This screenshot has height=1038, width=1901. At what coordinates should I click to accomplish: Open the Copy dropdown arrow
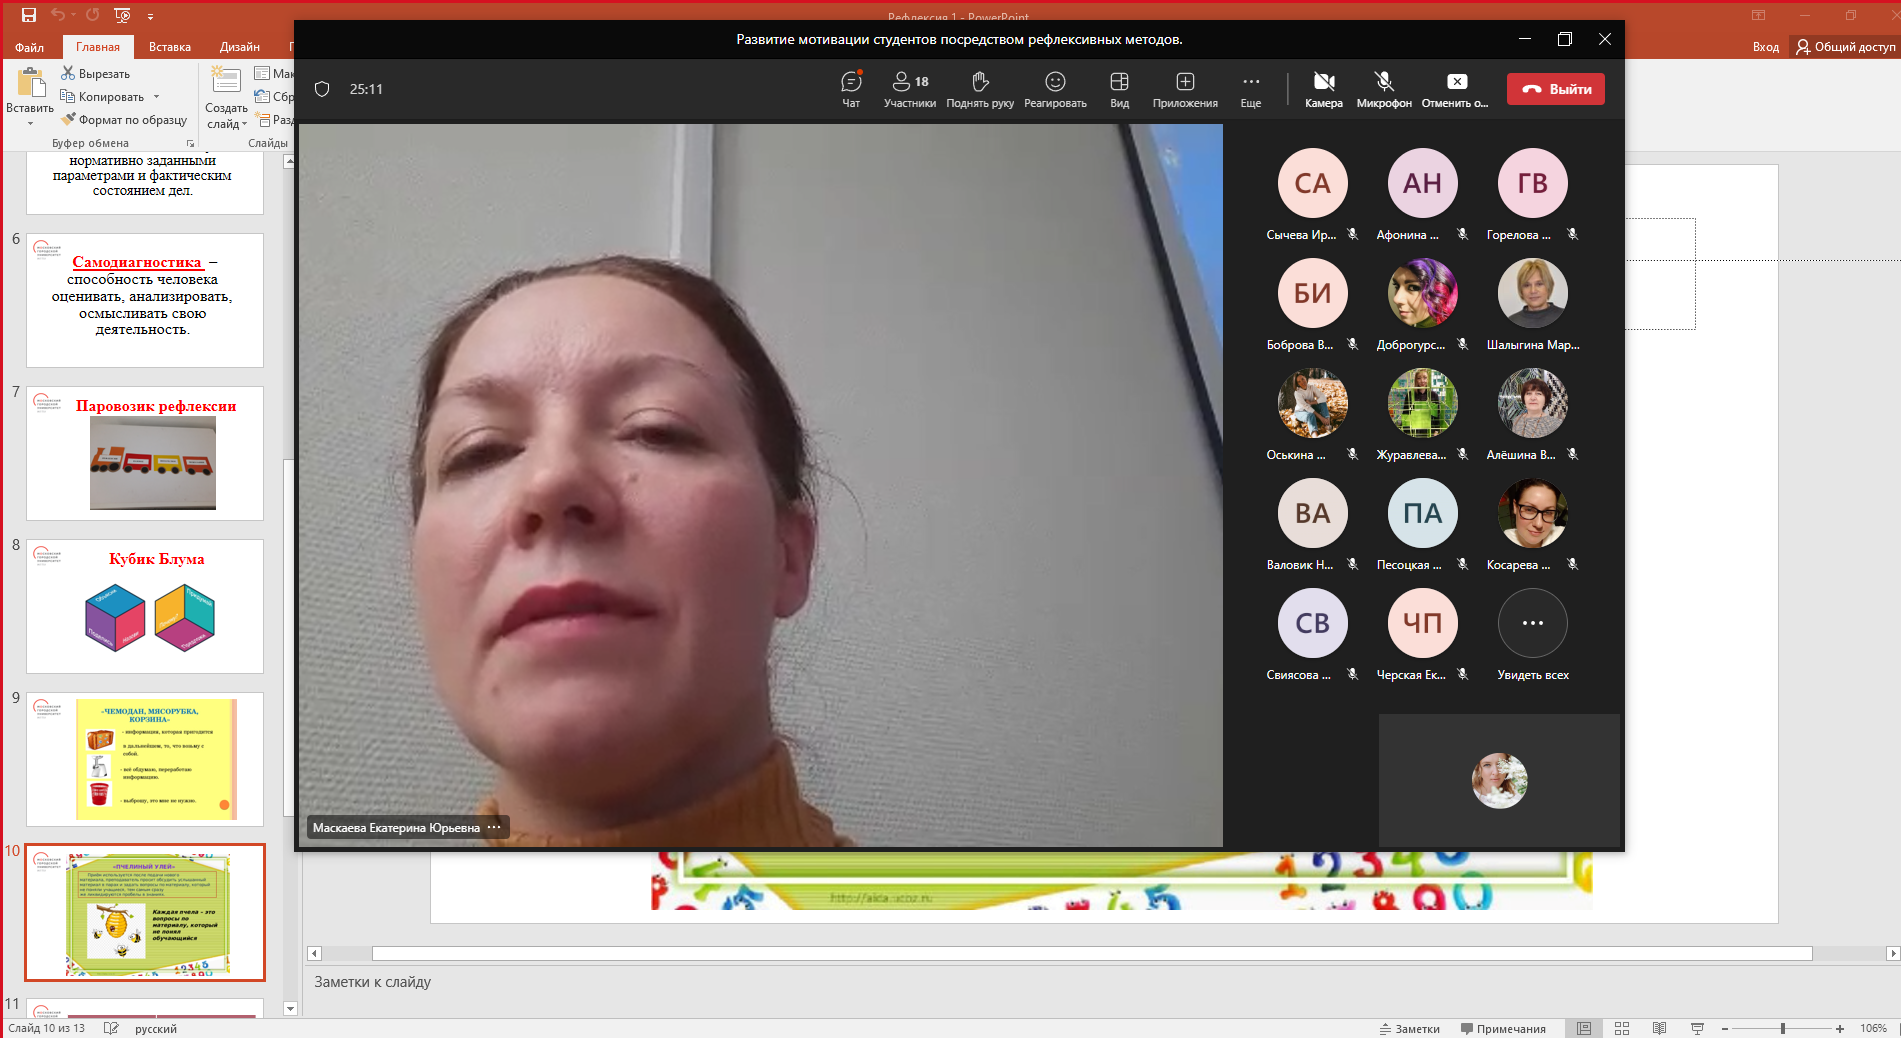[x=156, y=97]
